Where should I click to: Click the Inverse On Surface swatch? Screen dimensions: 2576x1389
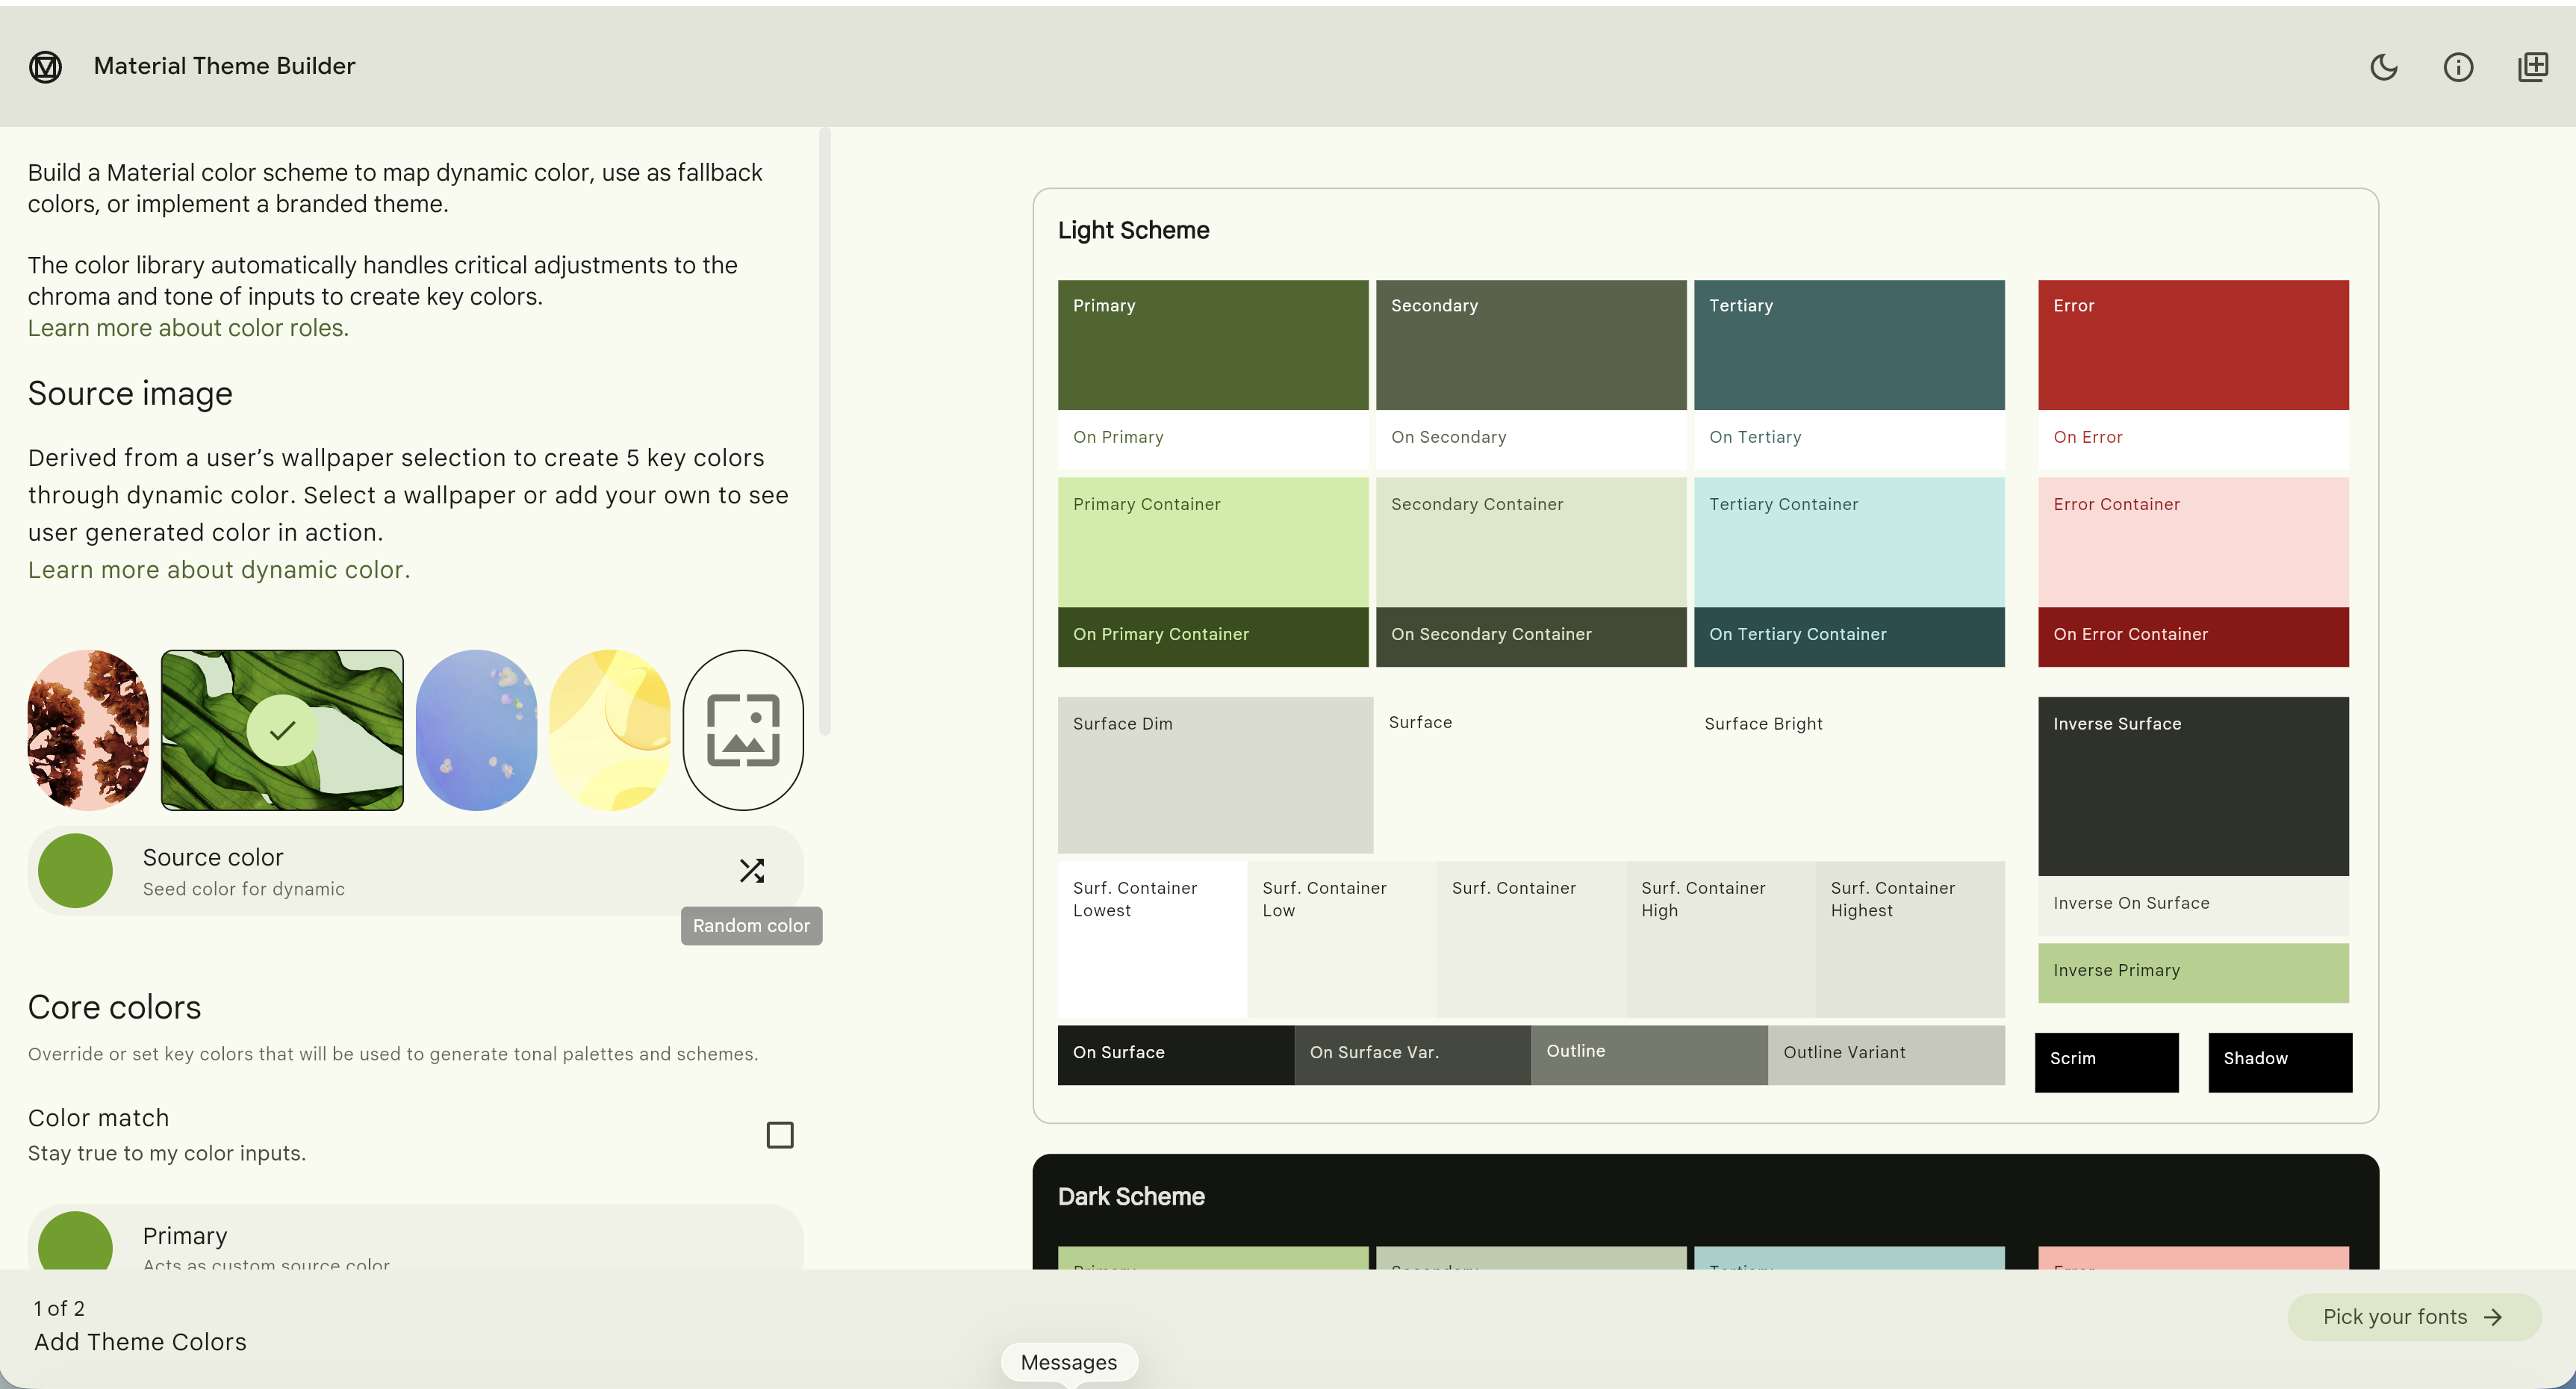pos(2193,906)
